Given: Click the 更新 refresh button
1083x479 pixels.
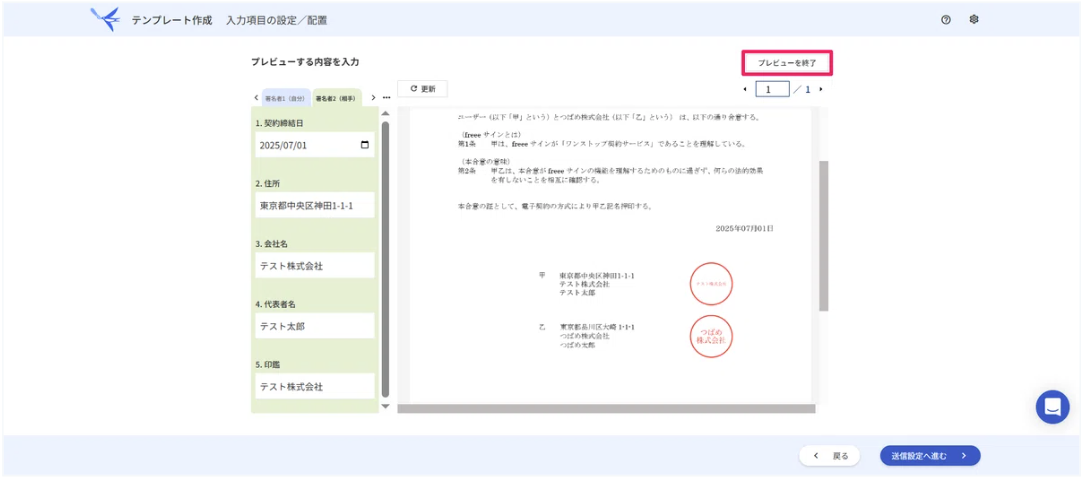Looking at the screenshot, I should [x=422, y=89].
